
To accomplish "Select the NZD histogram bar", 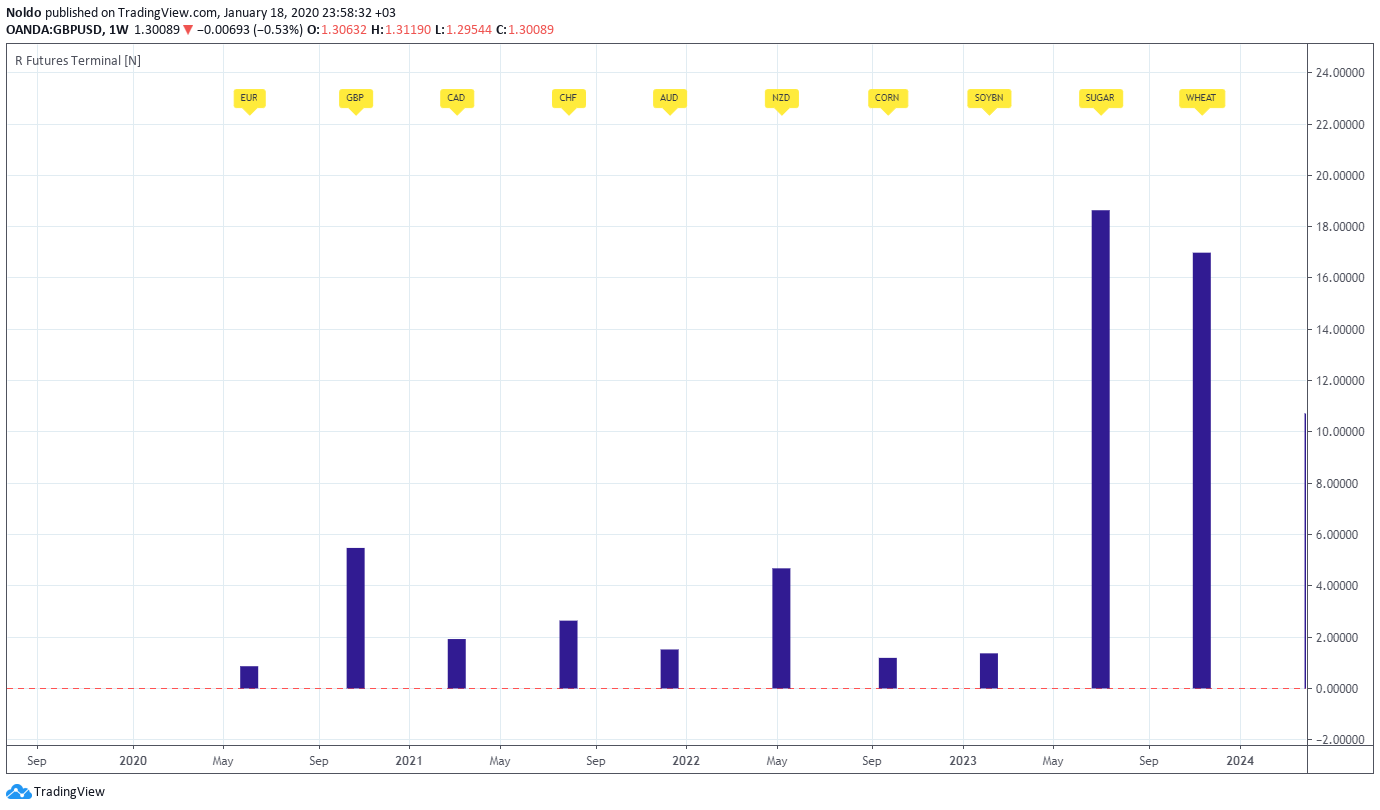I will pyautogui.click(x=781, y=628).
